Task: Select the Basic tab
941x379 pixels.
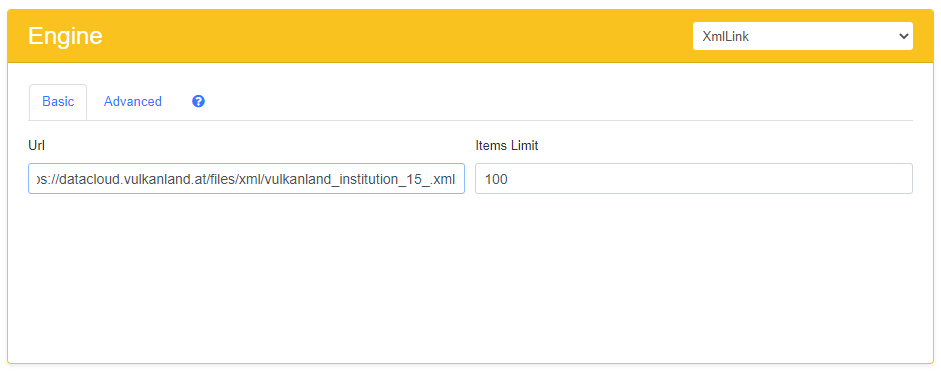Action: [x=58, y=101]
